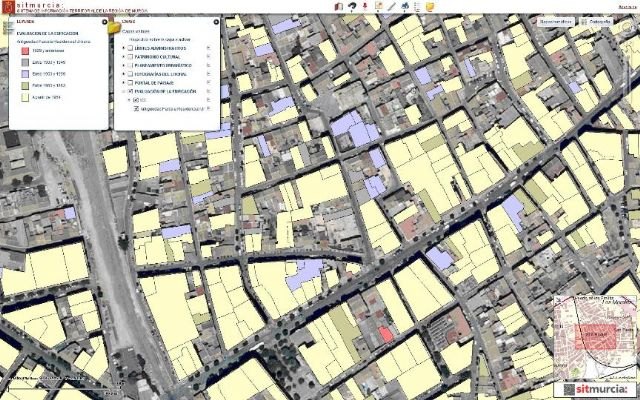Click the language selection button on map
Viewport: 640px width, 400px height.
[556, 22]
